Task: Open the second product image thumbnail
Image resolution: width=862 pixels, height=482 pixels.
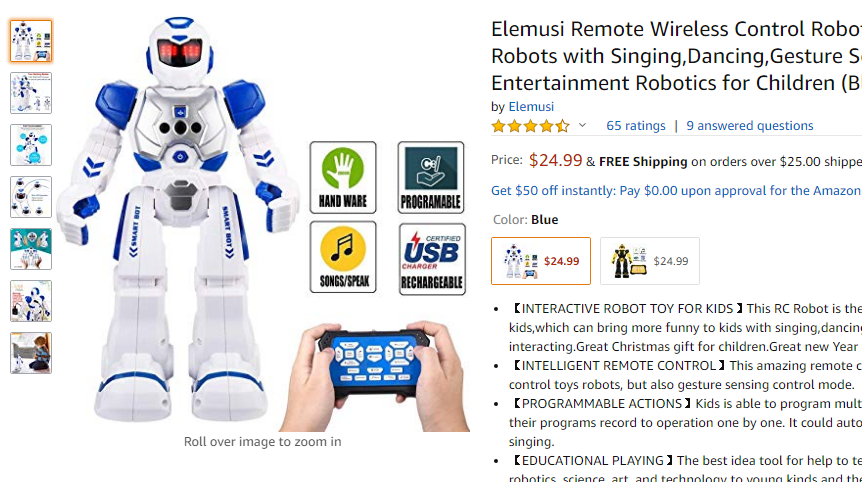Action: coord(31,93)
